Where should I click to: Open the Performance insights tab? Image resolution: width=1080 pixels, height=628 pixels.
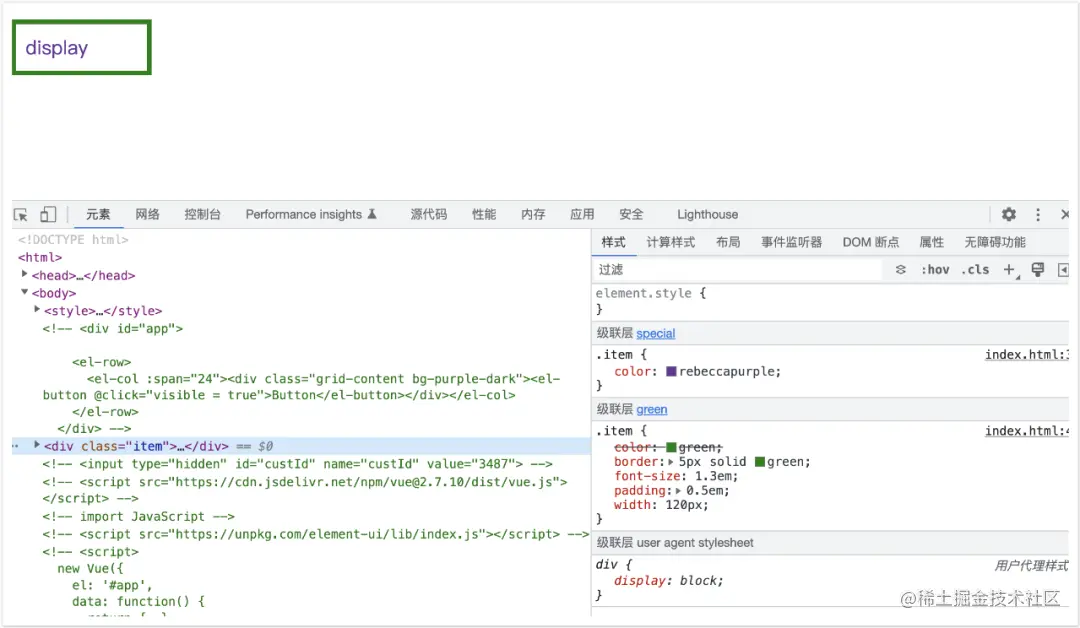pos(304,214)
